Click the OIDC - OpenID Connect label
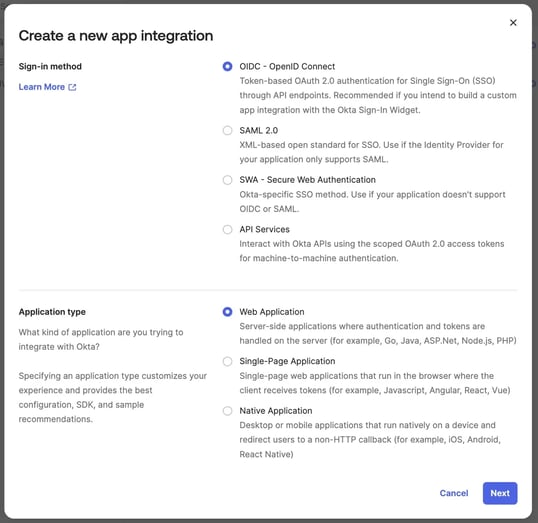 click(x=287, y=66)
